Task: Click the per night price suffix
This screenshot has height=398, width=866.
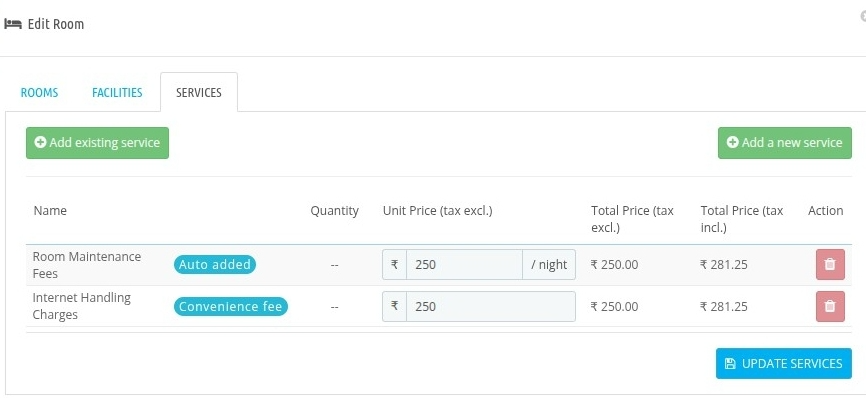Action: pyautogui.click(x=549, y=264)
